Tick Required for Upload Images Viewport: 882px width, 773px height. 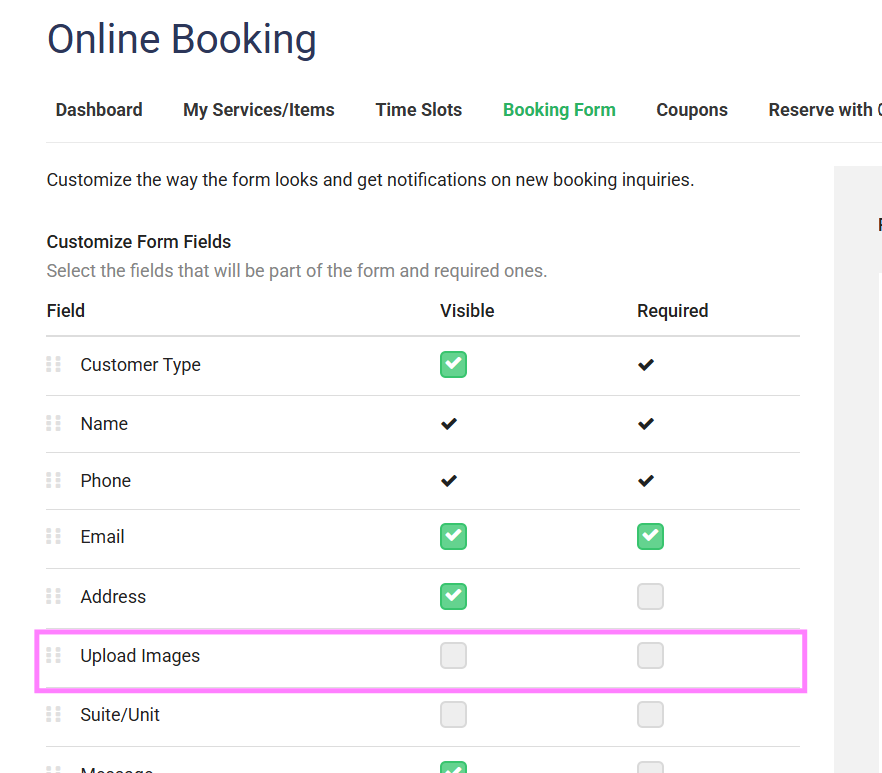[650, 656]
